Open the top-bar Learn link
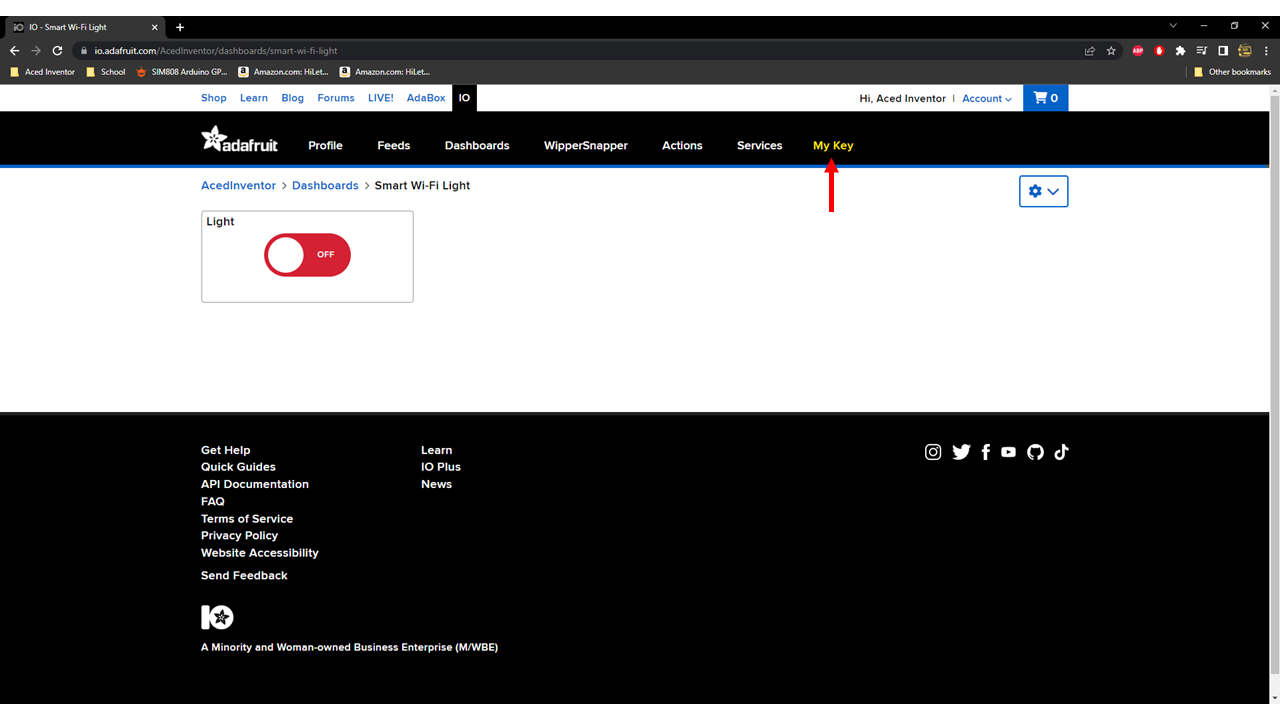The image size is (1280, 720). (x=254, y=98)
